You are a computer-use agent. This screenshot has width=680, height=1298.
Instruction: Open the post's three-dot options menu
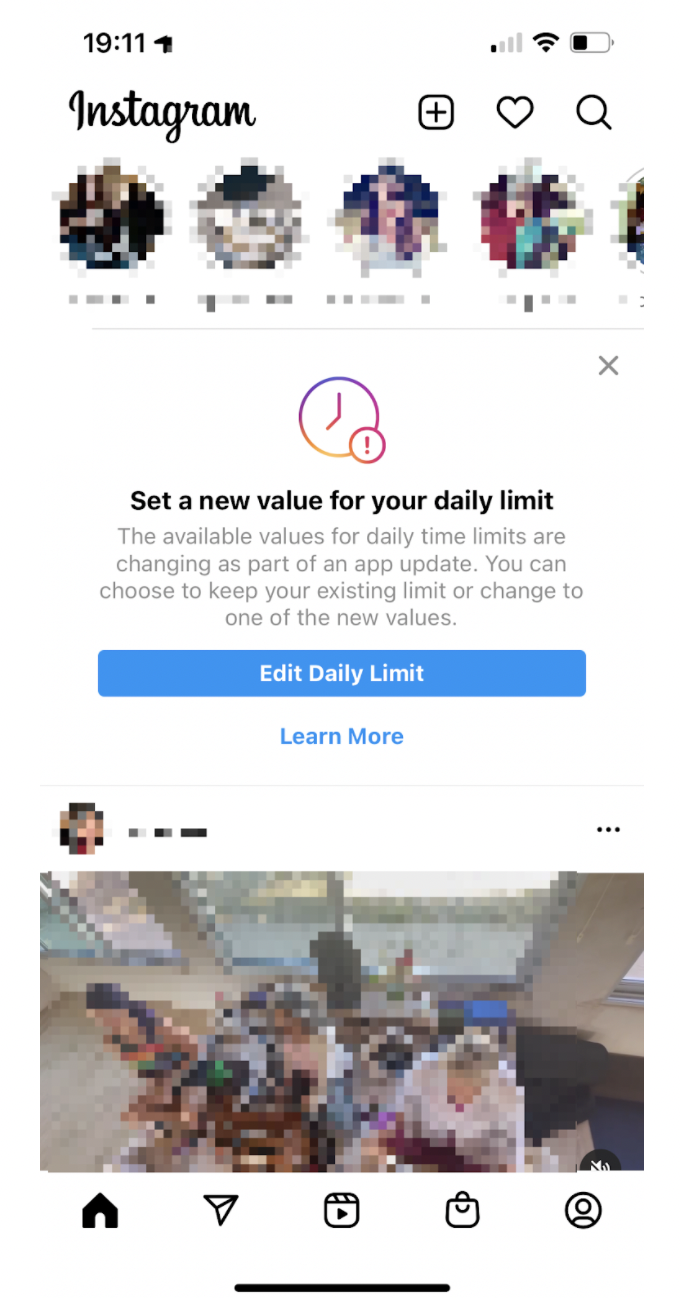[x=608, y=830]
